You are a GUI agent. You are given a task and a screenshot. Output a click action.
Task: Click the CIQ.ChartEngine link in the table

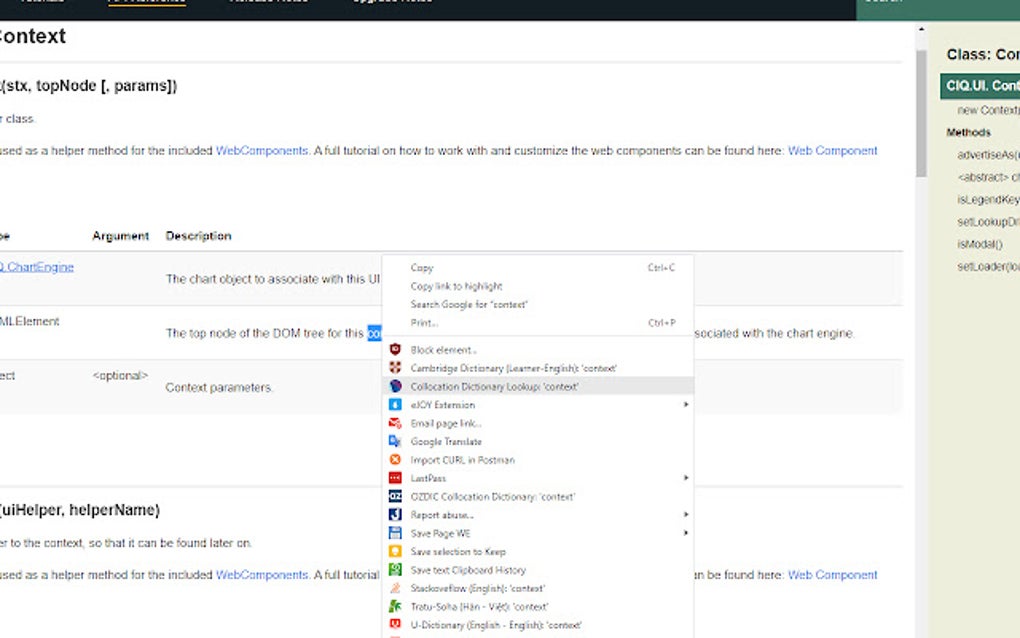coord(35,266)
